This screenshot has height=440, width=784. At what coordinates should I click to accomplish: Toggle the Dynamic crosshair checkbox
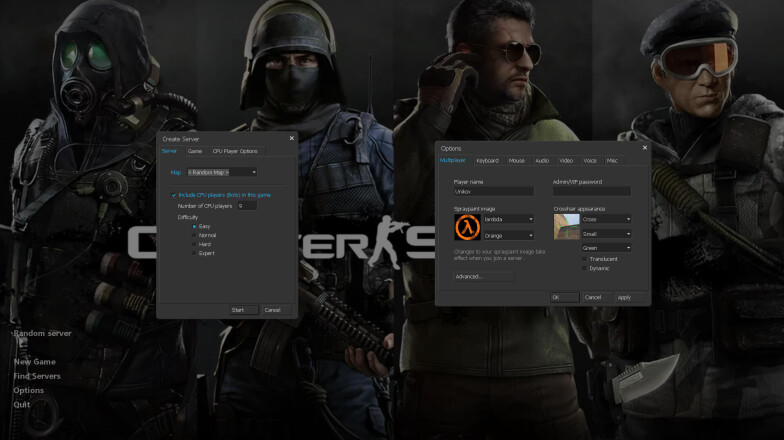click(584, 268)
